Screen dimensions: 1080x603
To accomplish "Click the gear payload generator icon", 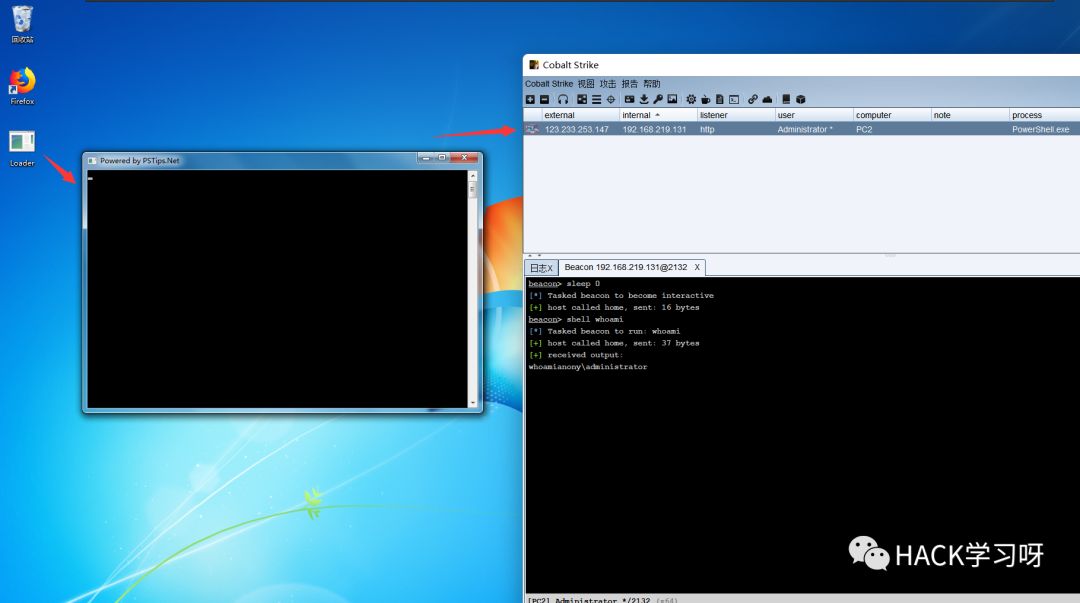I will pos(691,99).
